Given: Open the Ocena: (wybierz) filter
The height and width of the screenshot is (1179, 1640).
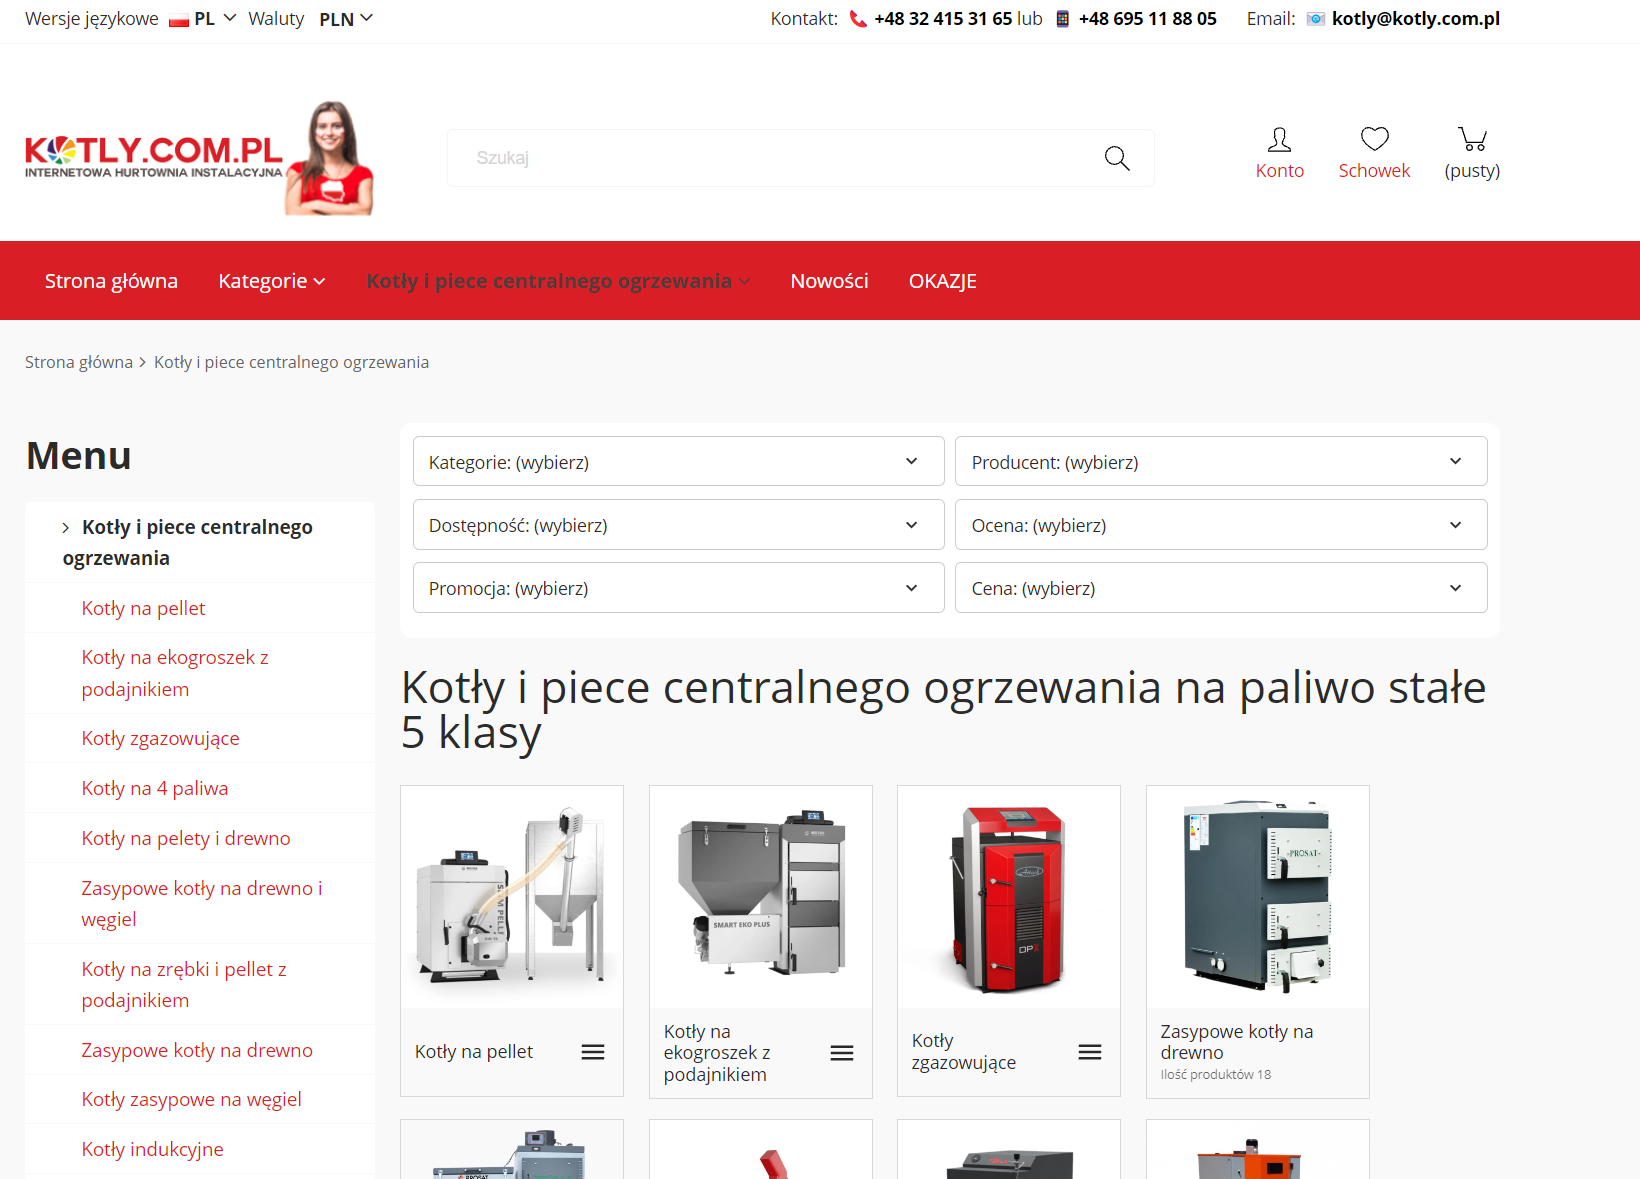Looking at the screenshot, I should click(1221, 524).
